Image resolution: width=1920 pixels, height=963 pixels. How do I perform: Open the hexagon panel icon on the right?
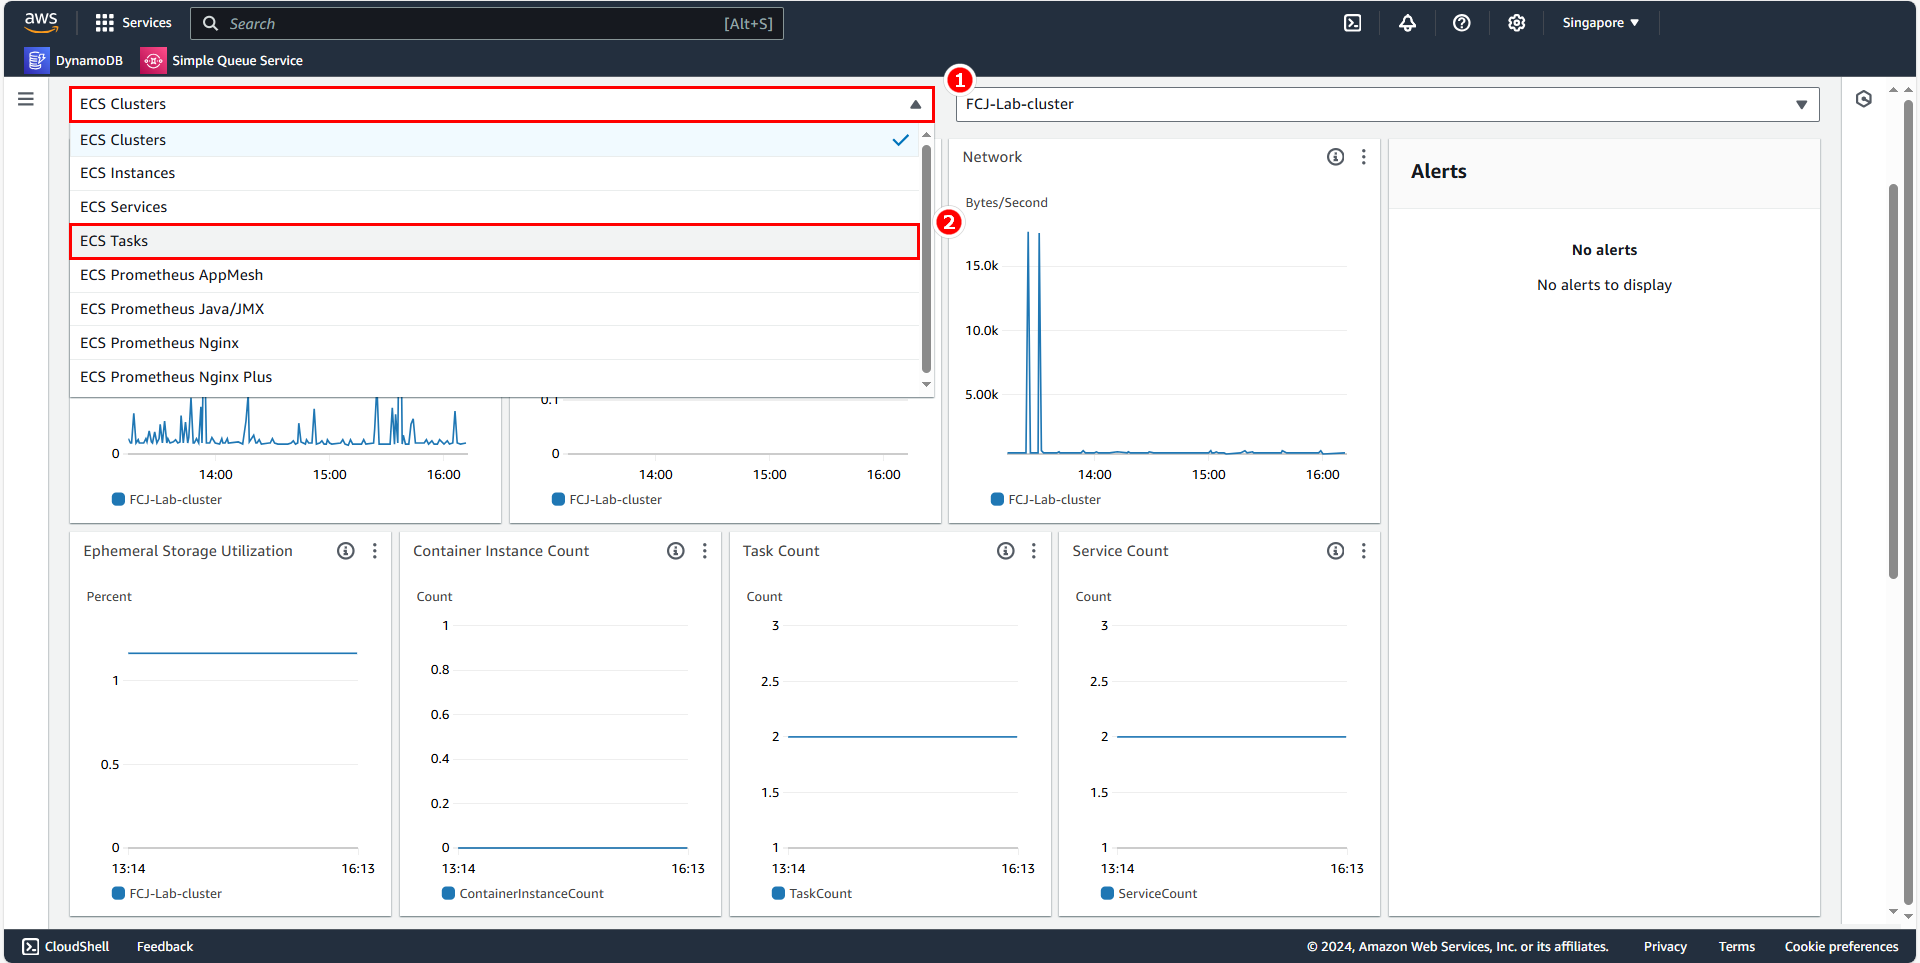point(1863,99)
